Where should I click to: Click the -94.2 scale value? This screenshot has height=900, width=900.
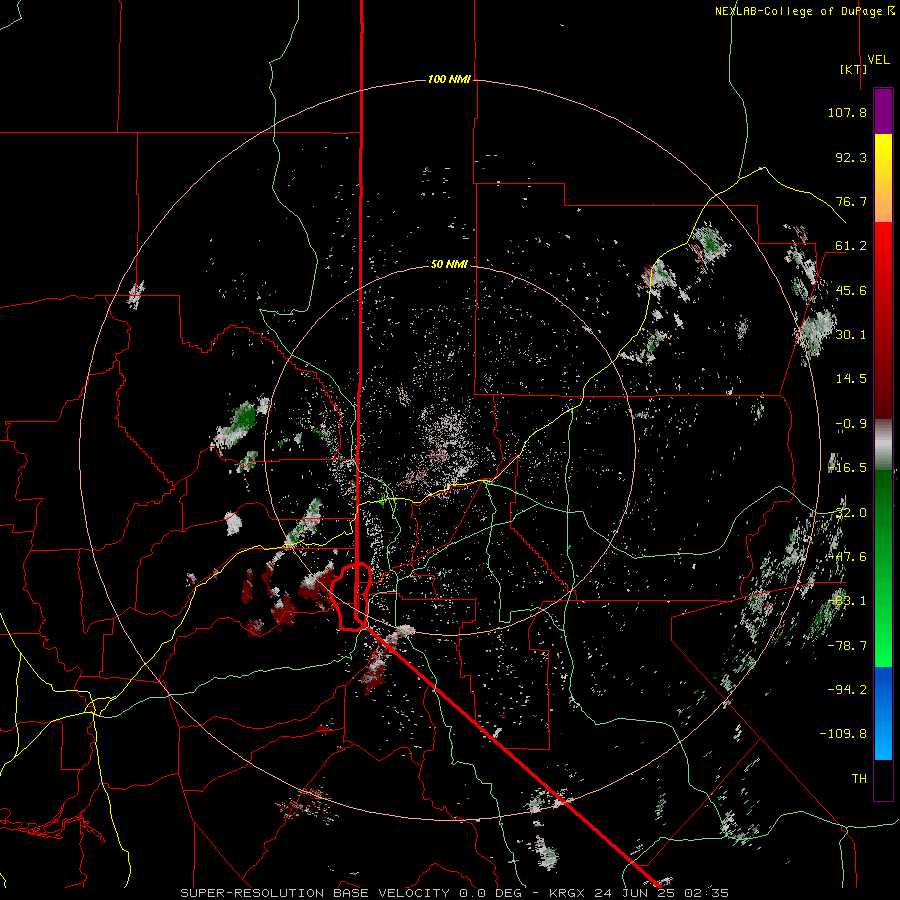(x=847, y=689)
